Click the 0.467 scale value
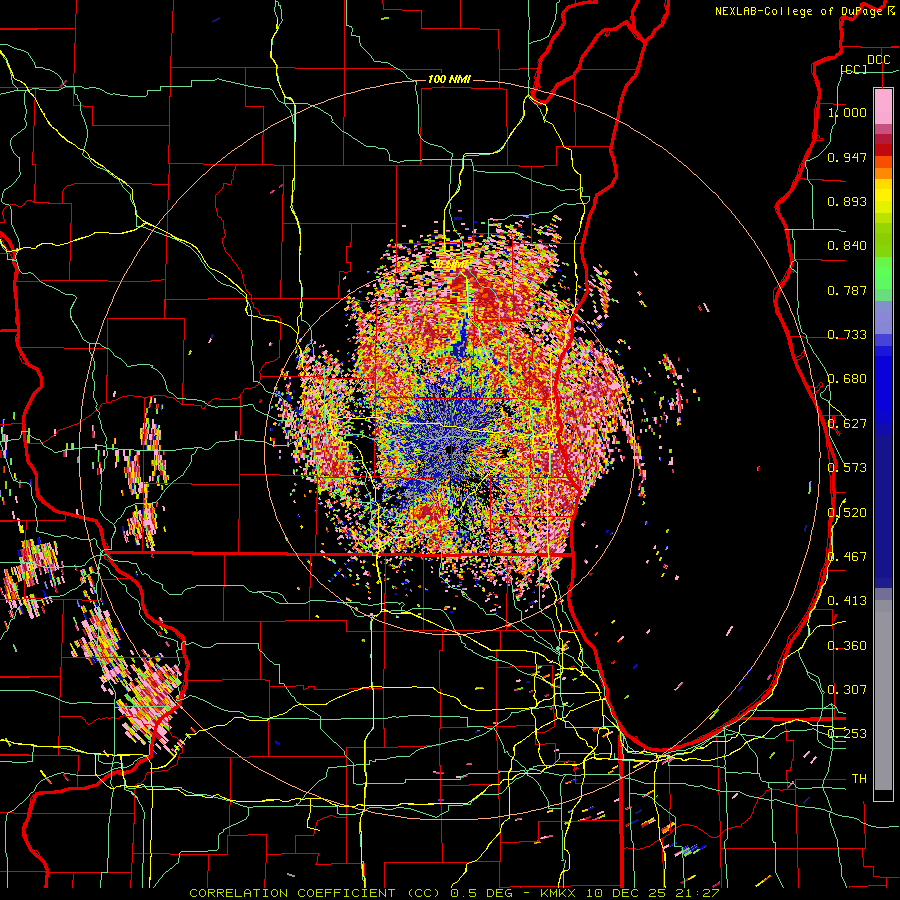The width and height of the screenshot is (900, 900). (847, 557)
